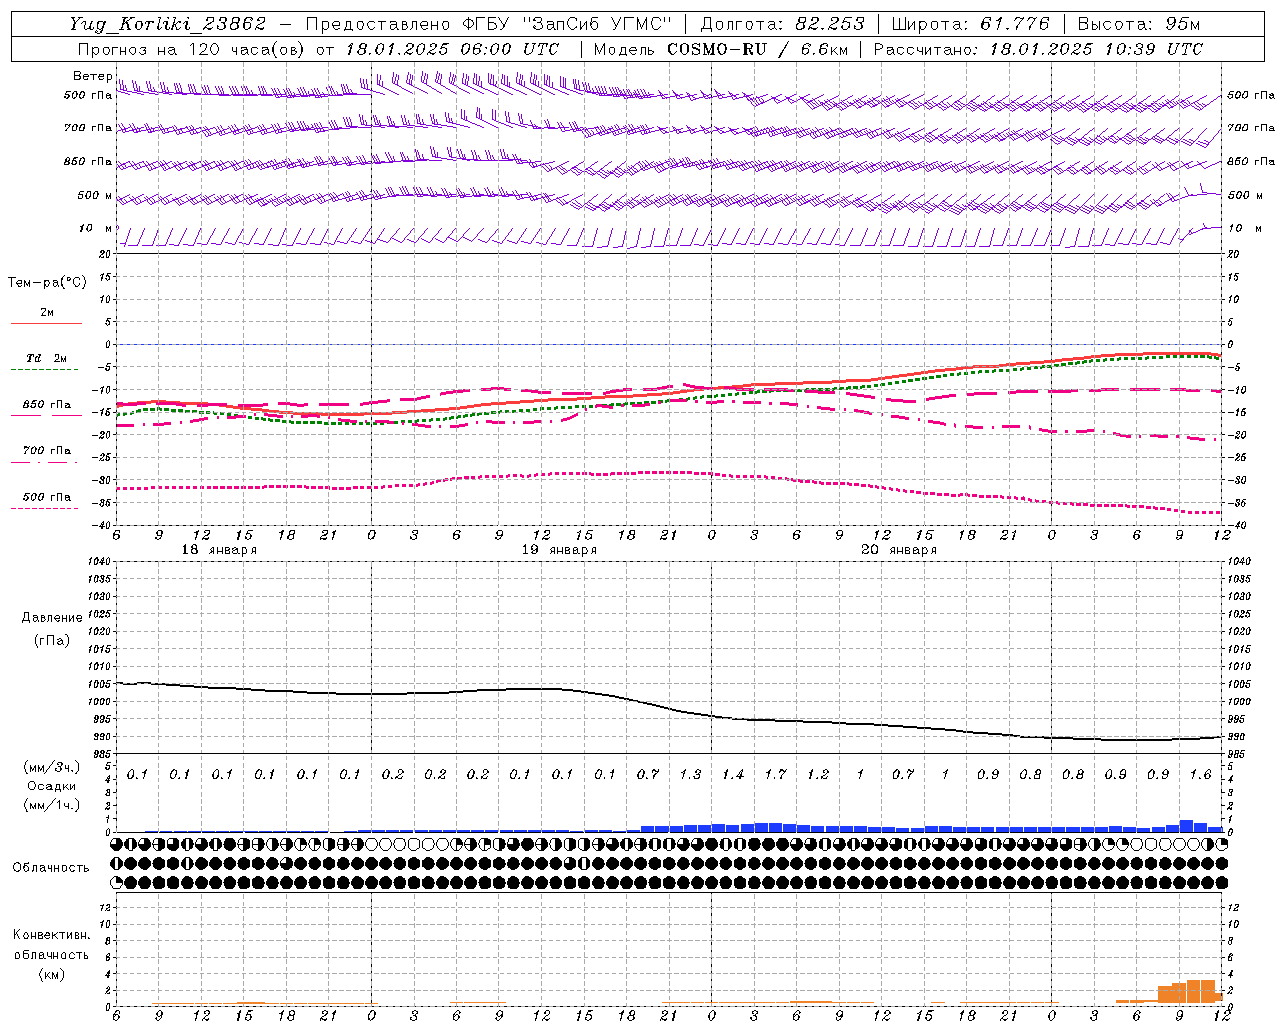The image size is (1280, 1024).
Task: Click the 'Облачность' cloudiness label
Action: coord(50,867)
